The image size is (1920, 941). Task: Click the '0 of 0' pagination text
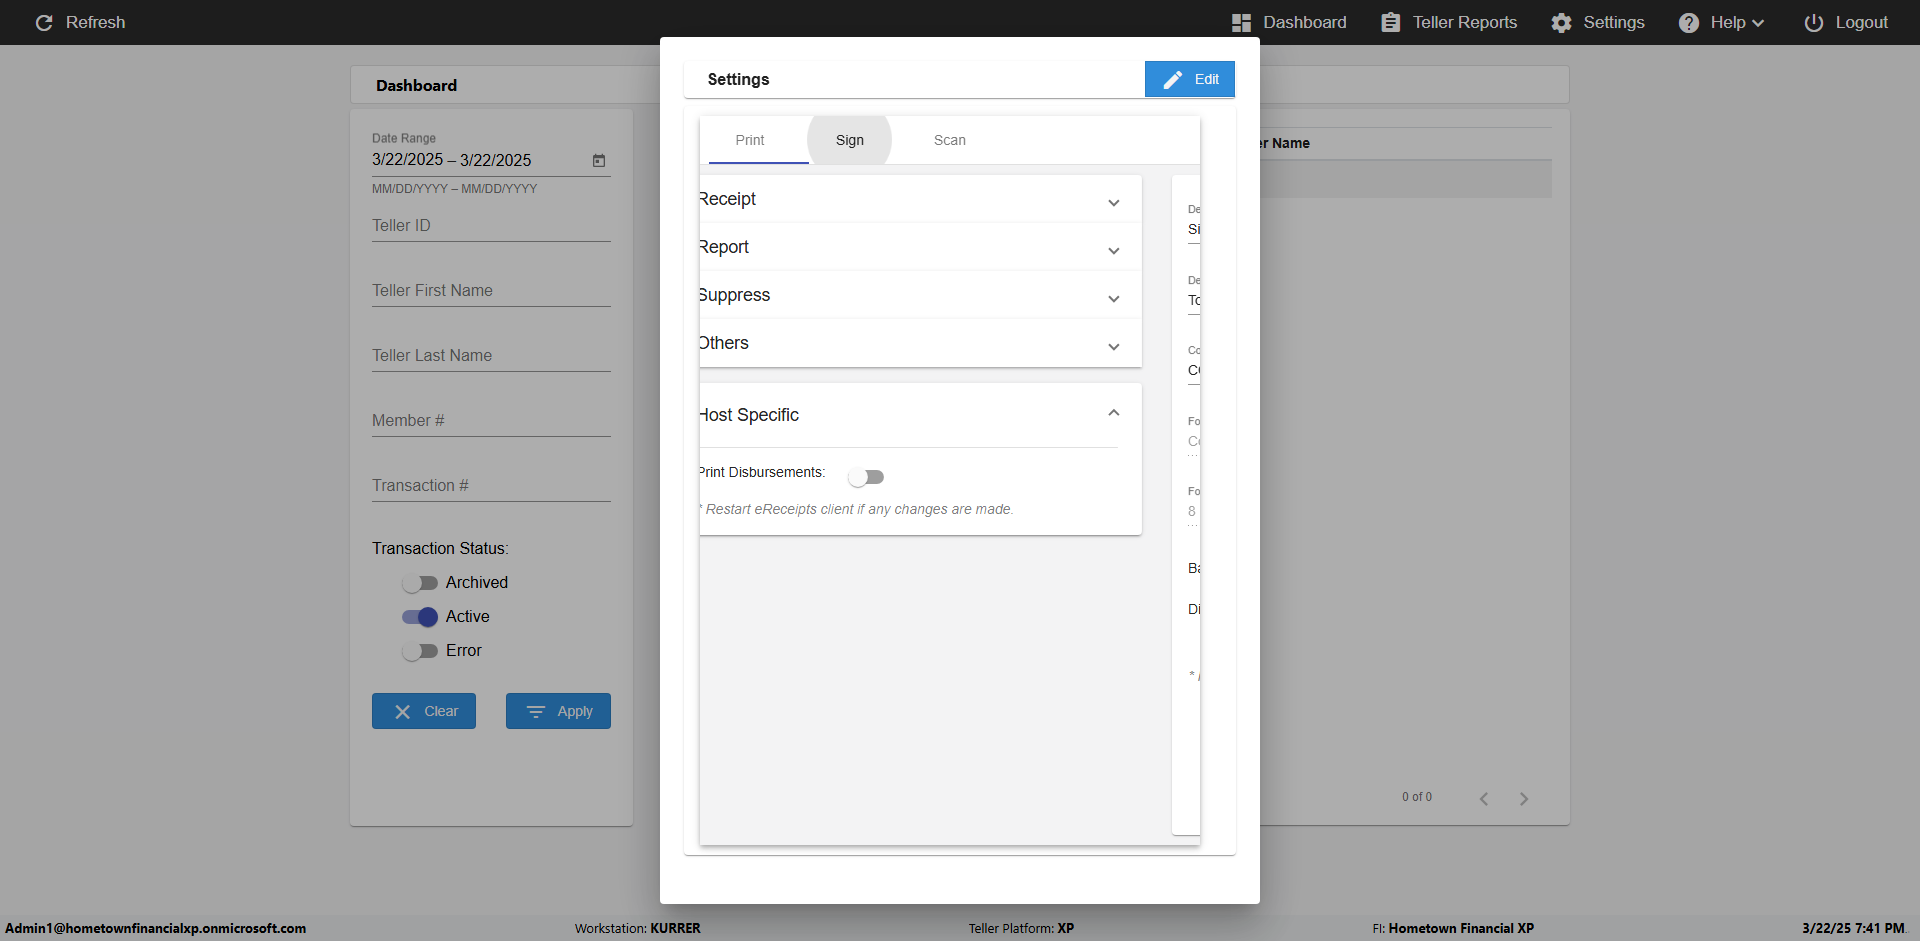tap(1417, 797)
